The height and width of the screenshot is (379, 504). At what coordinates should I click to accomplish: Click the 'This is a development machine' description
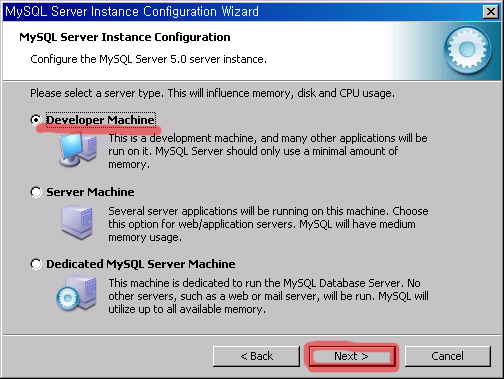click(268, 151)
